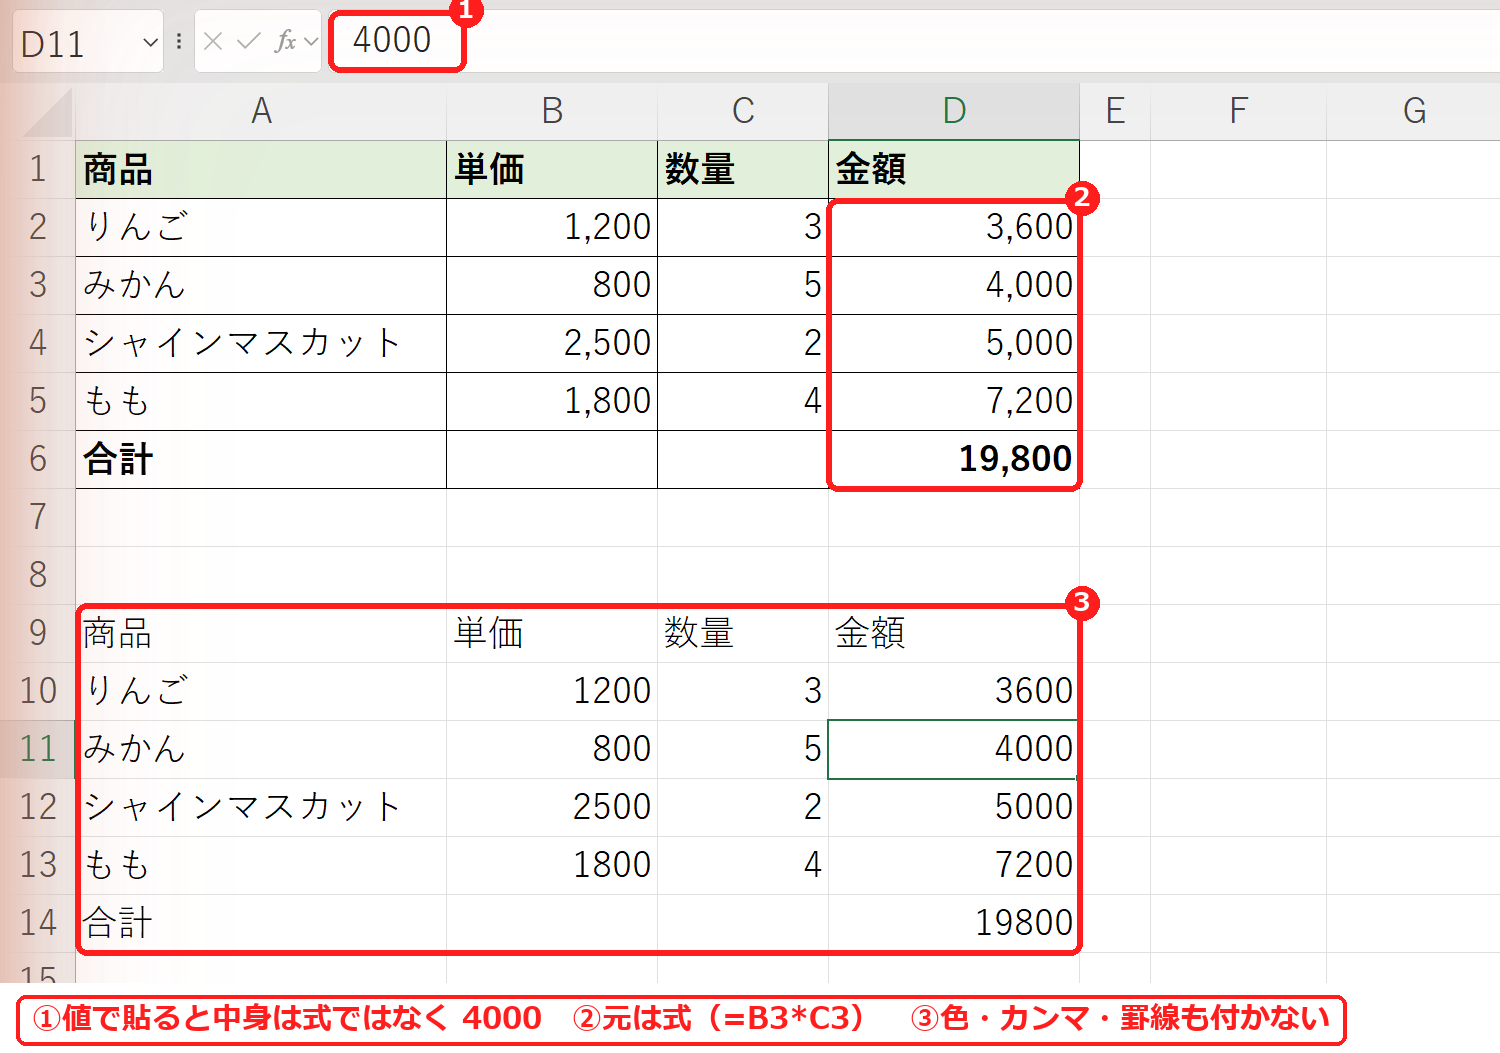This screenshot has width=1500, height=1053.
Task: Select row 14 header
Action: [x=38, y=923]
